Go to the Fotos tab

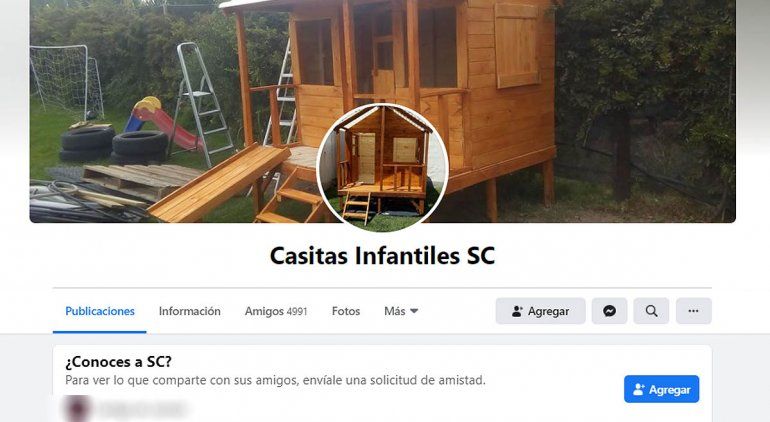coord(346,311)
